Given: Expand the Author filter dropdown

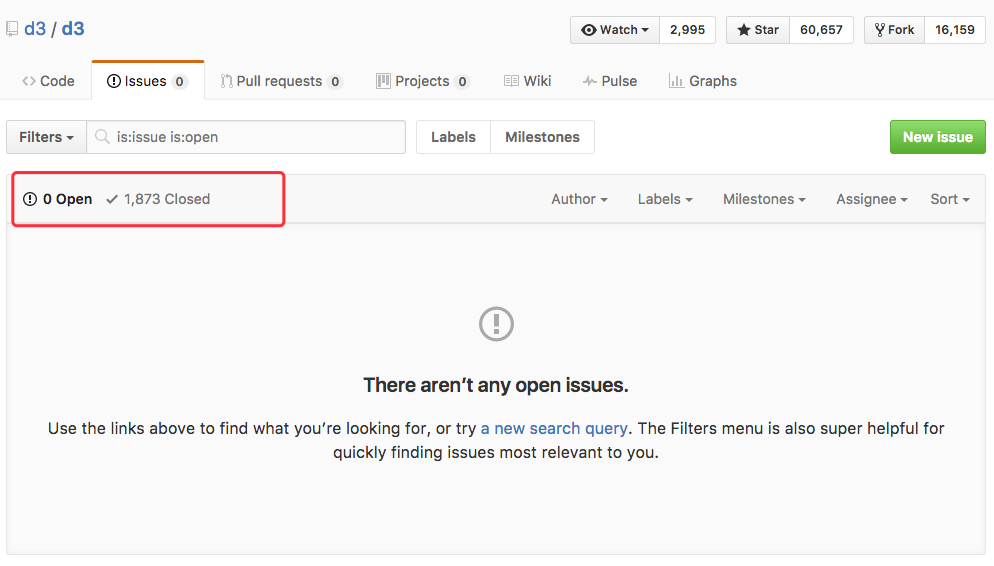Looking at the screenshot, I should (x=579, y=199).
